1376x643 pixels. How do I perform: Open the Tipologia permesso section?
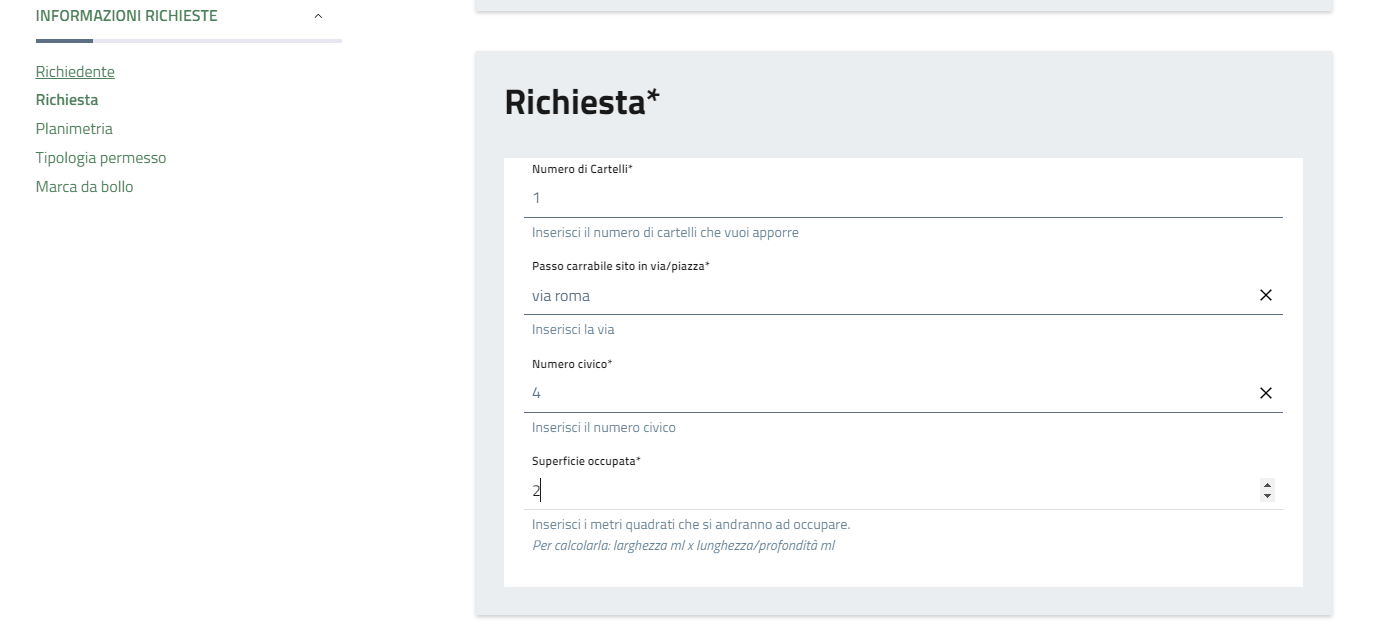(101, 158)
